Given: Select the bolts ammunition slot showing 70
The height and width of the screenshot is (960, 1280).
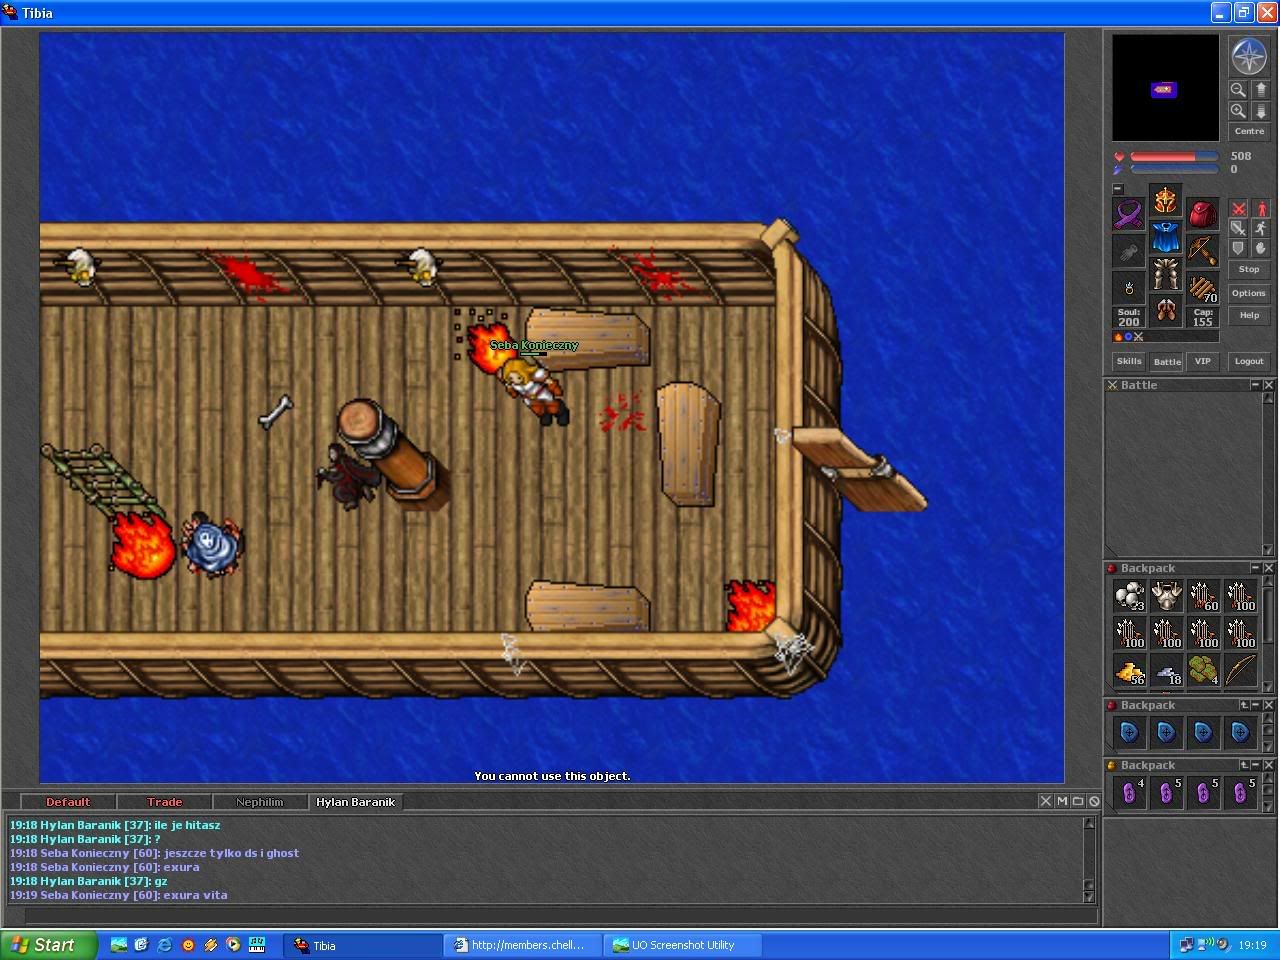Looking at the screenshot, I should [x=1202, y=288].
